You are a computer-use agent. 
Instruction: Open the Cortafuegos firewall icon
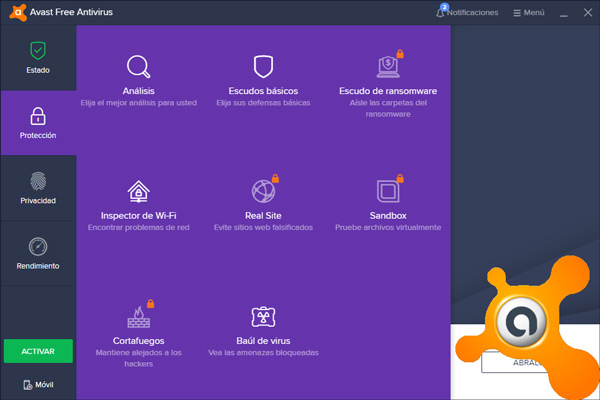(139, 317)
